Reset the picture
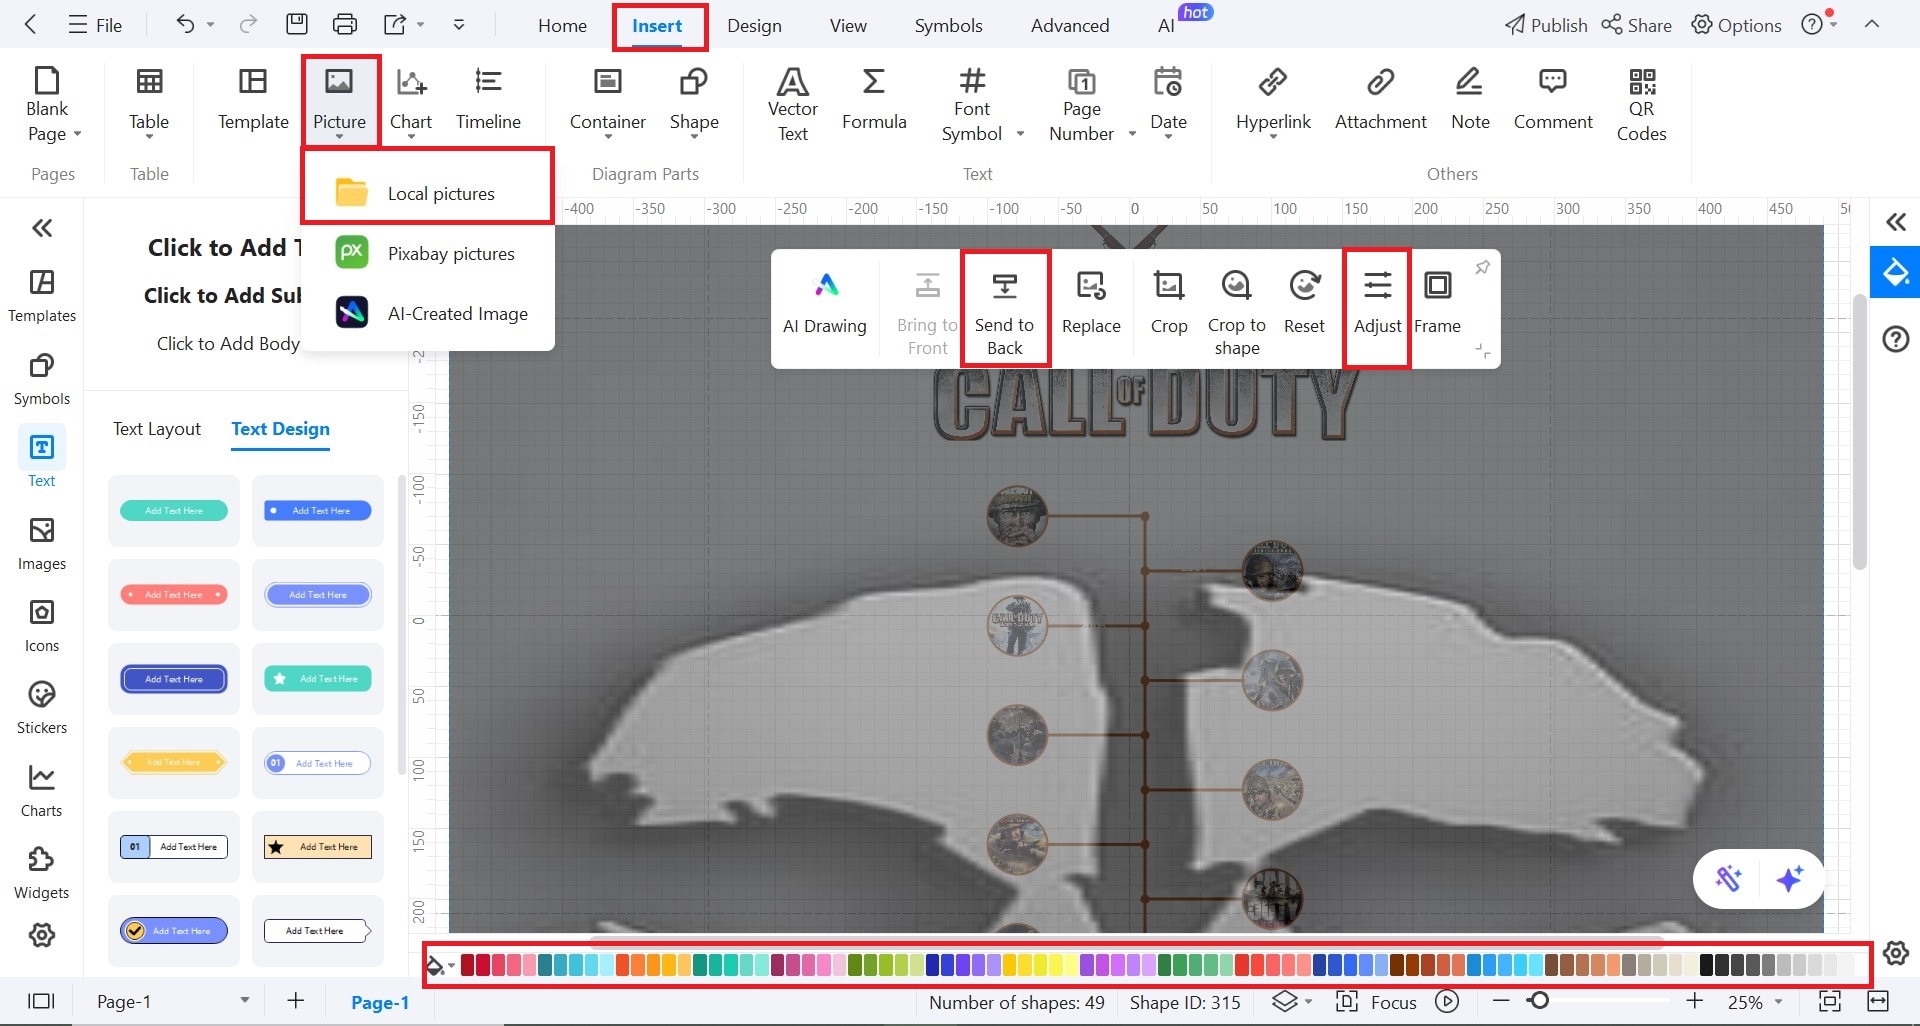This screenshot has width=1920, height=1026. [x=1304, y=305]
